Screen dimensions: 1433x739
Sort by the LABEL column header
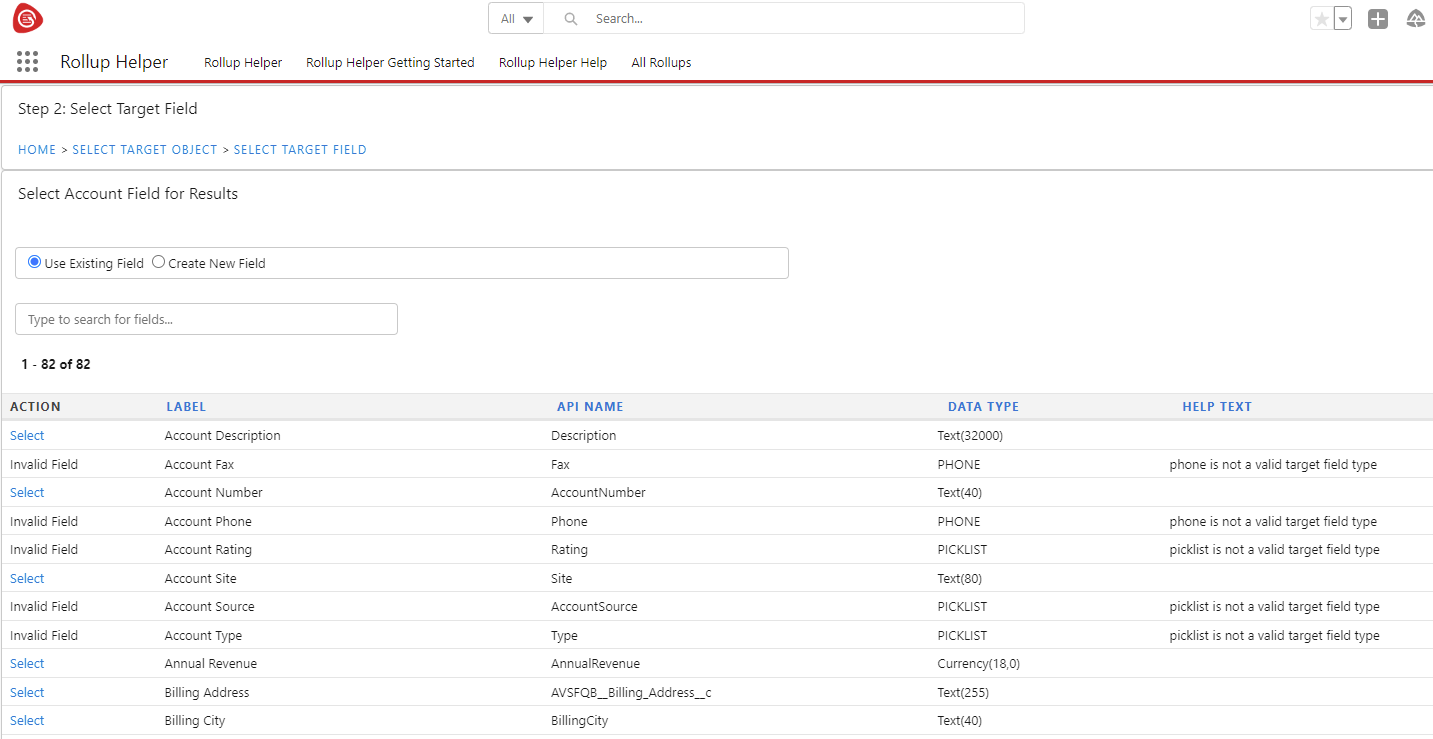pyautogui.click(x=186, y=407)
